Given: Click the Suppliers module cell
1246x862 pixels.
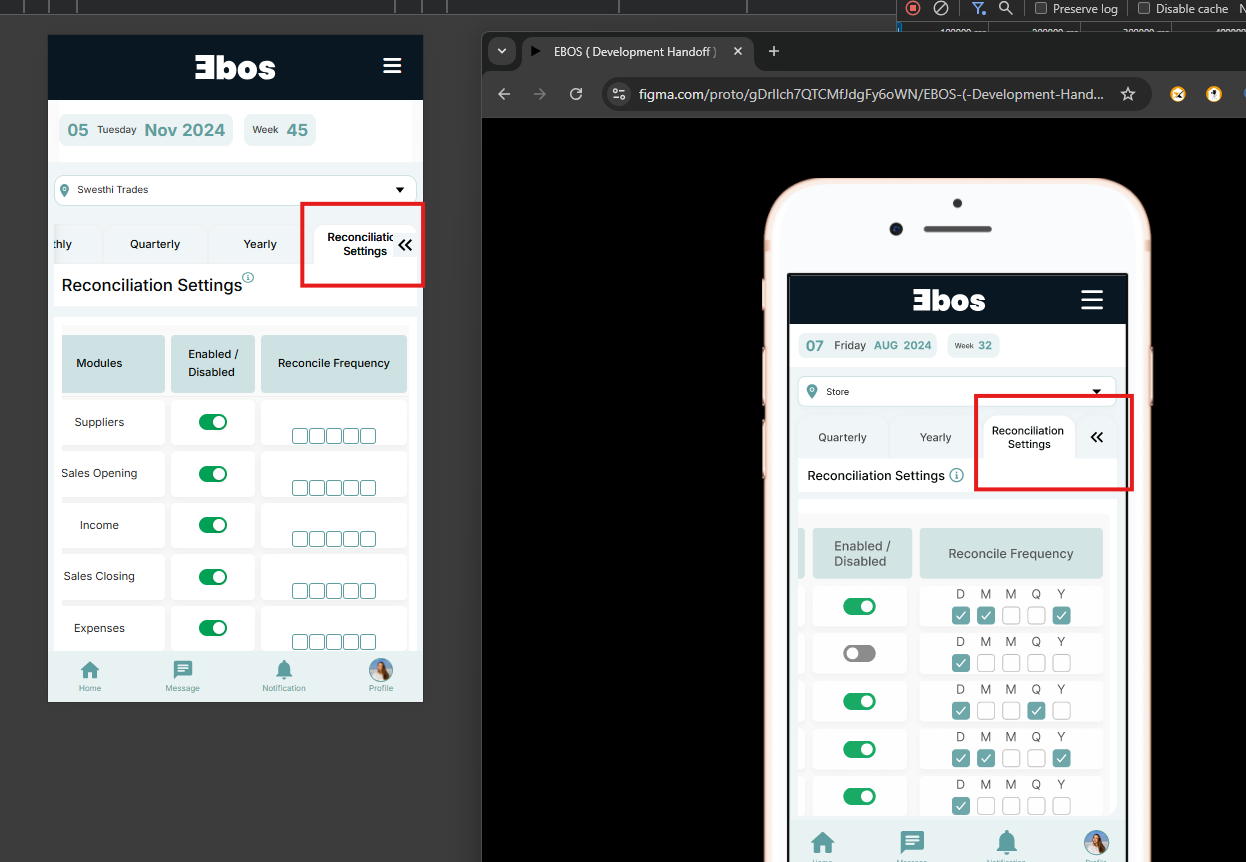Looking at the screenshot, I should coord(113,422).
